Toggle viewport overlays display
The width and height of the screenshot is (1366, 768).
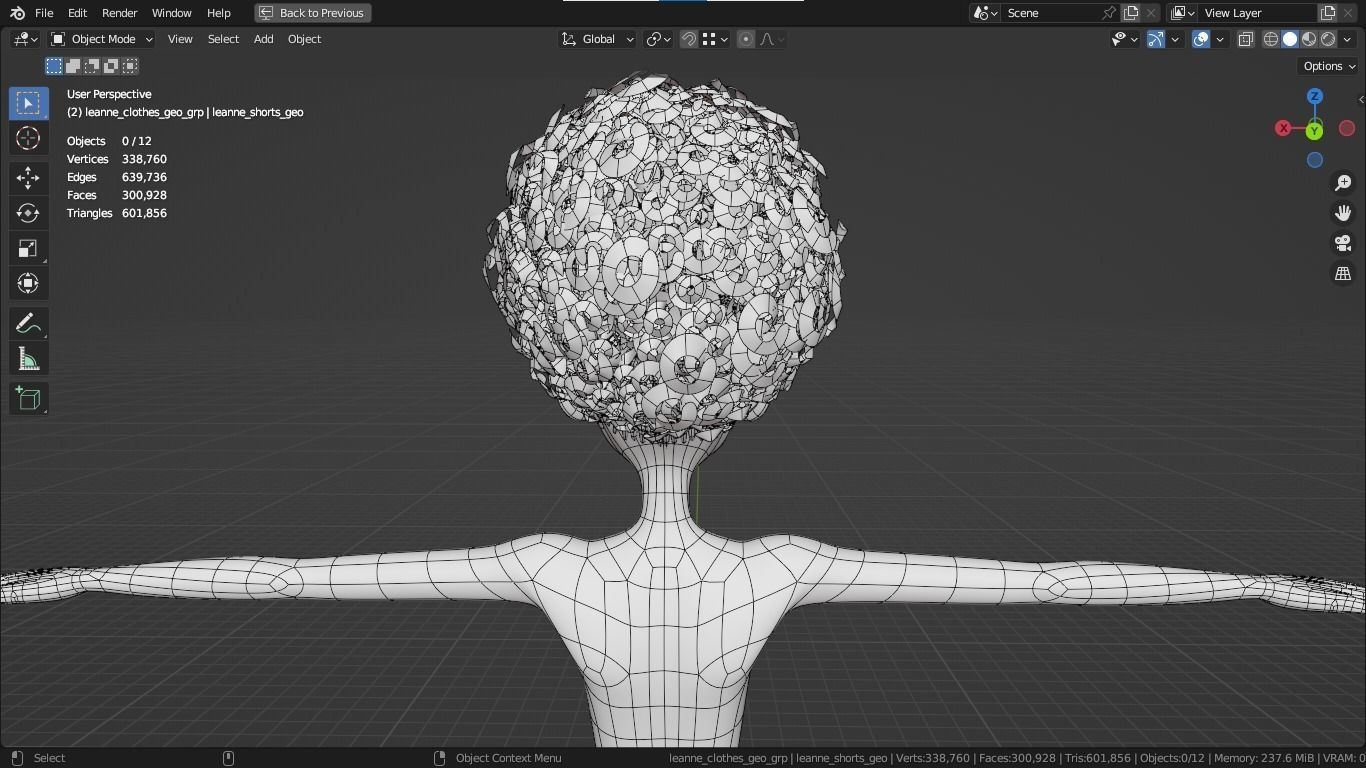1201,39
